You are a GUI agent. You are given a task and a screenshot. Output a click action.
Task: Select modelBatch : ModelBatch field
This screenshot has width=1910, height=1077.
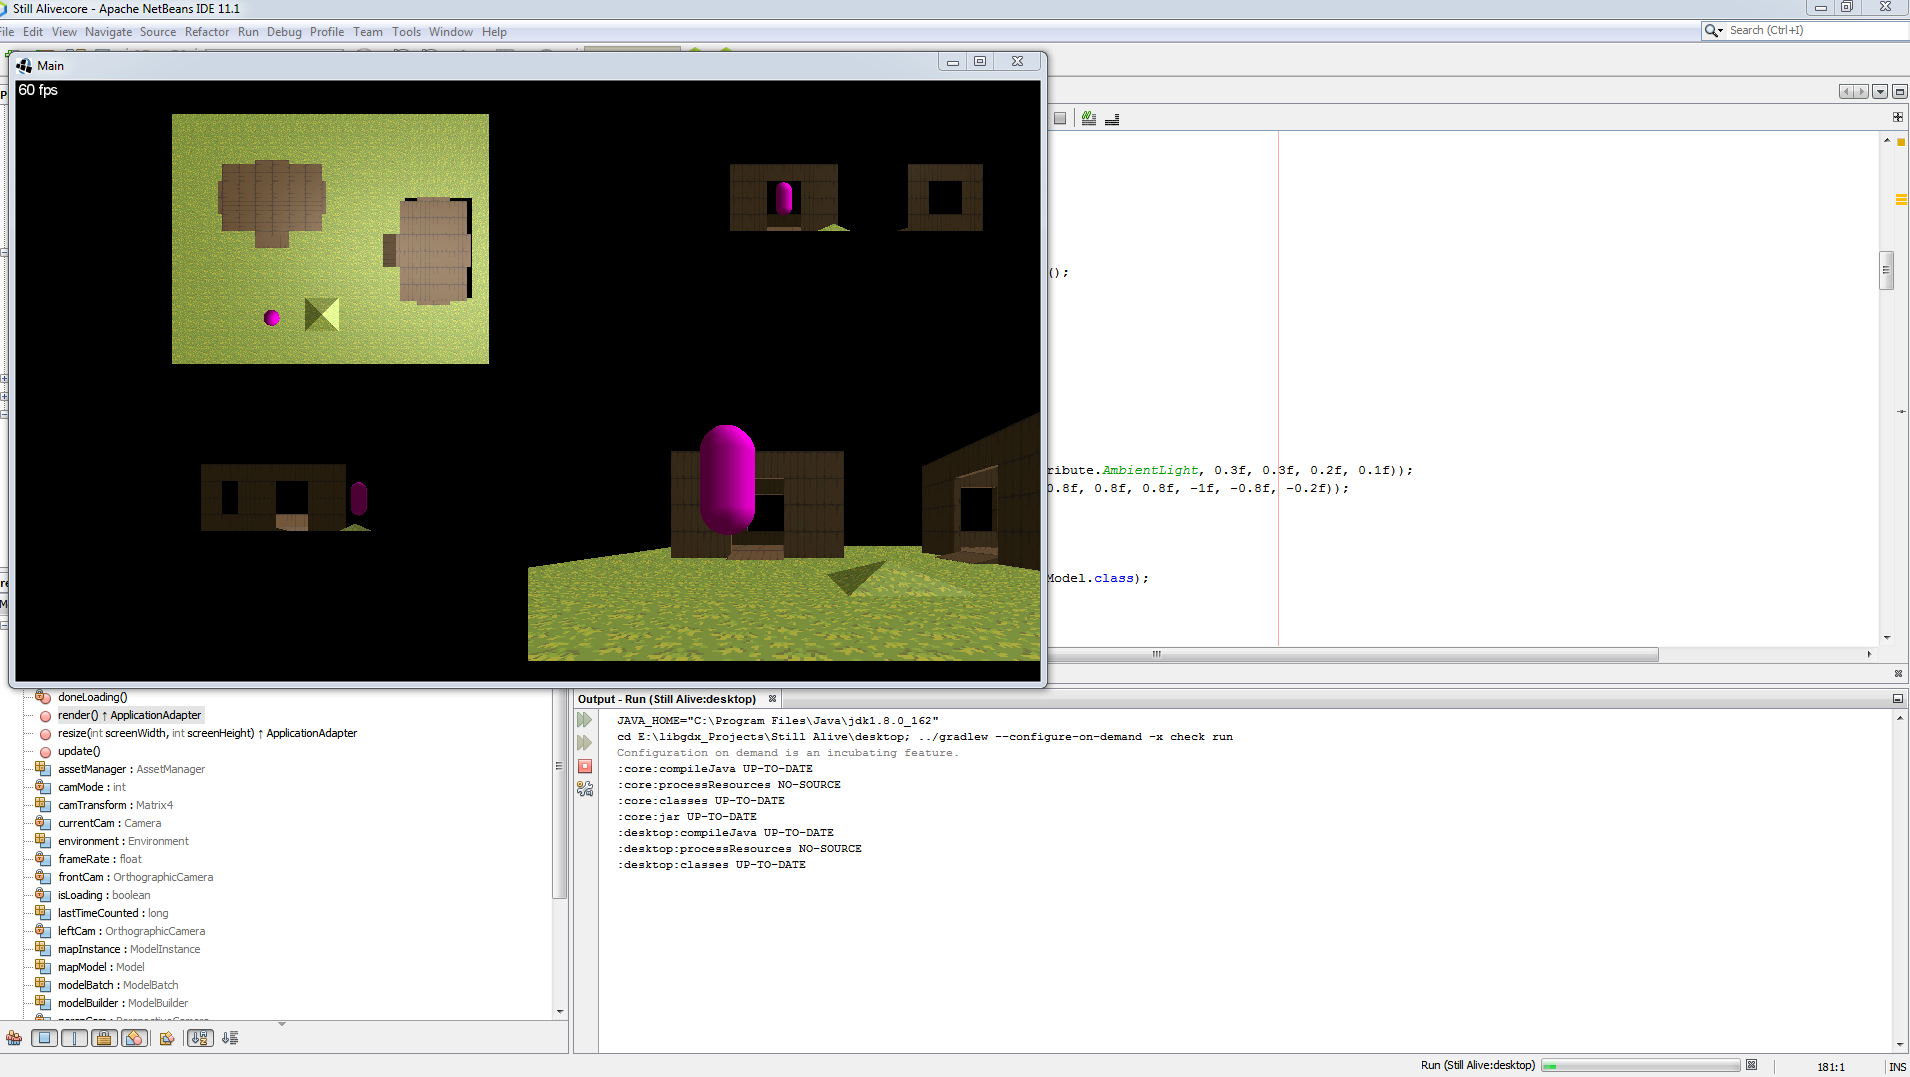coord(118,985)
